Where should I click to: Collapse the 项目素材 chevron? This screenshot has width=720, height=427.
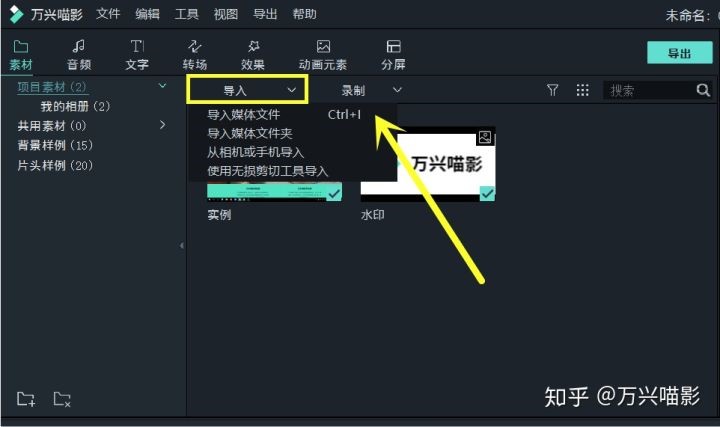162,86
